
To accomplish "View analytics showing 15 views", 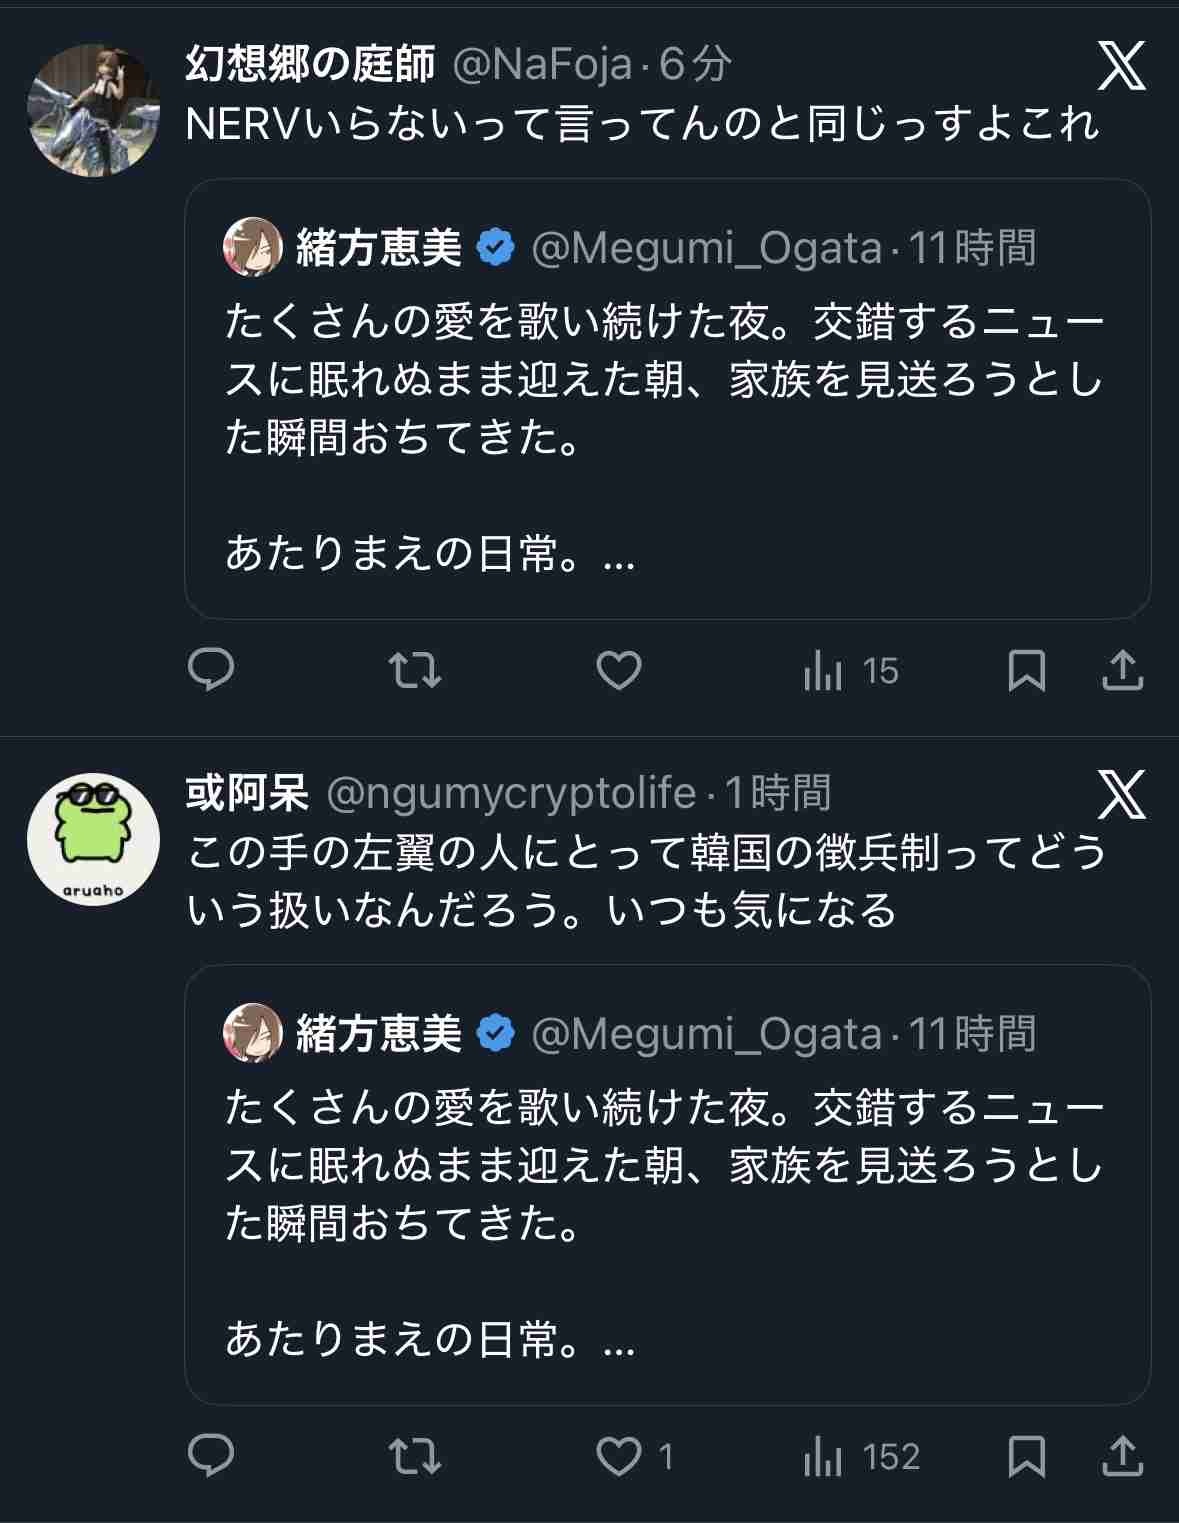I will tap(851, 671).
